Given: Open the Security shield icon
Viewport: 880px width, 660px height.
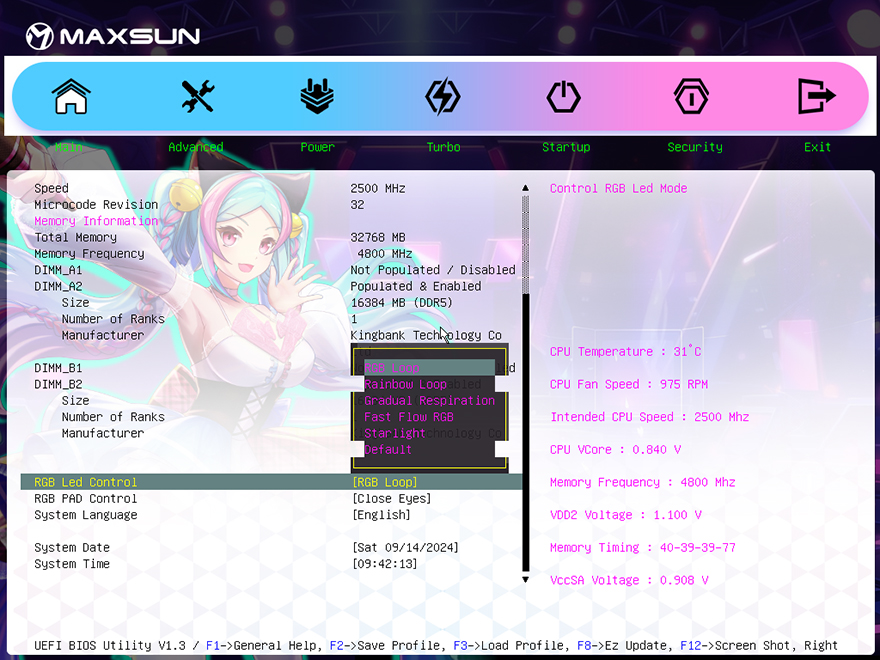Looking at the screenshot, I should pyautogui.click(x=691, y=96).
